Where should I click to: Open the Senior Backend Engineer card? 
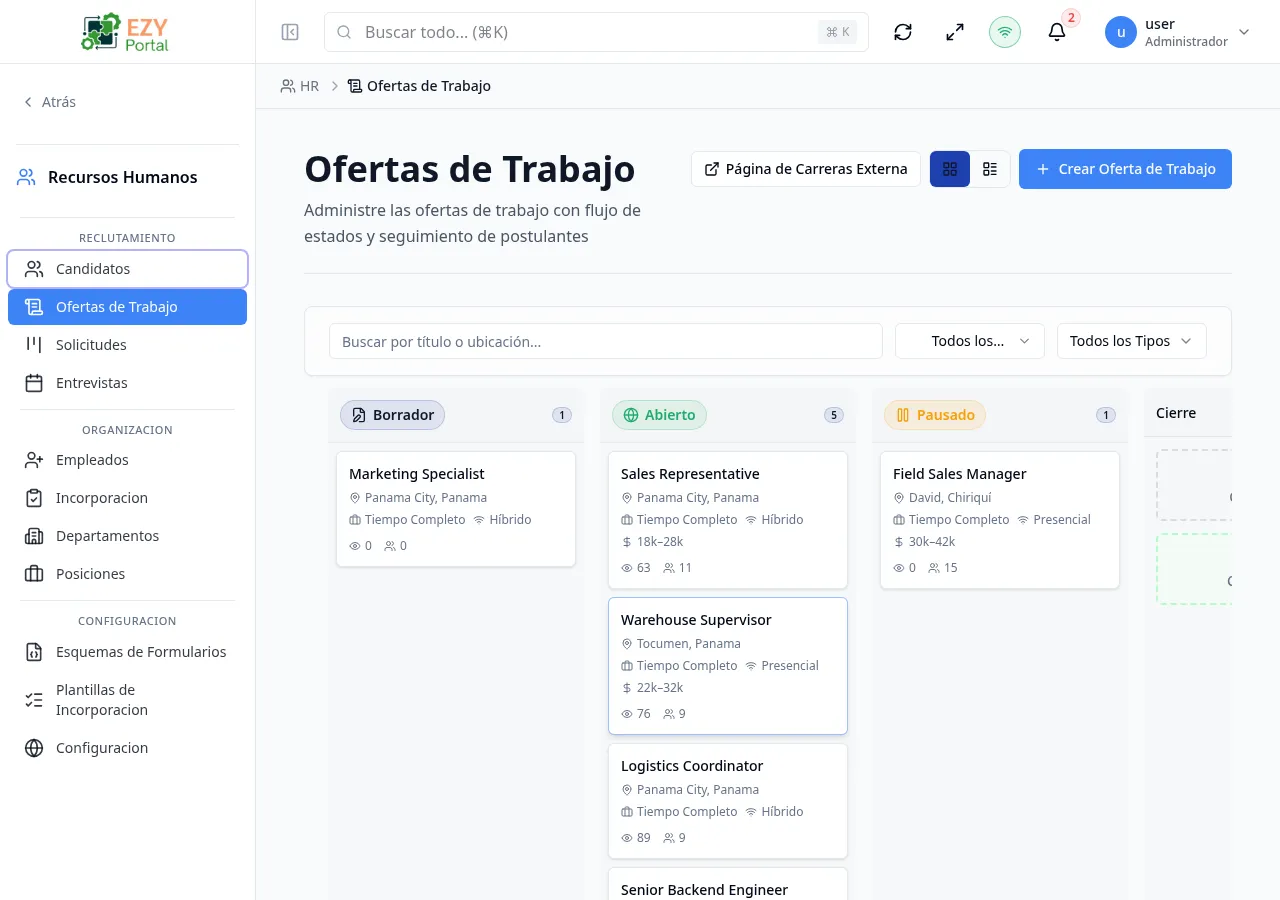[x=728, y=884]
